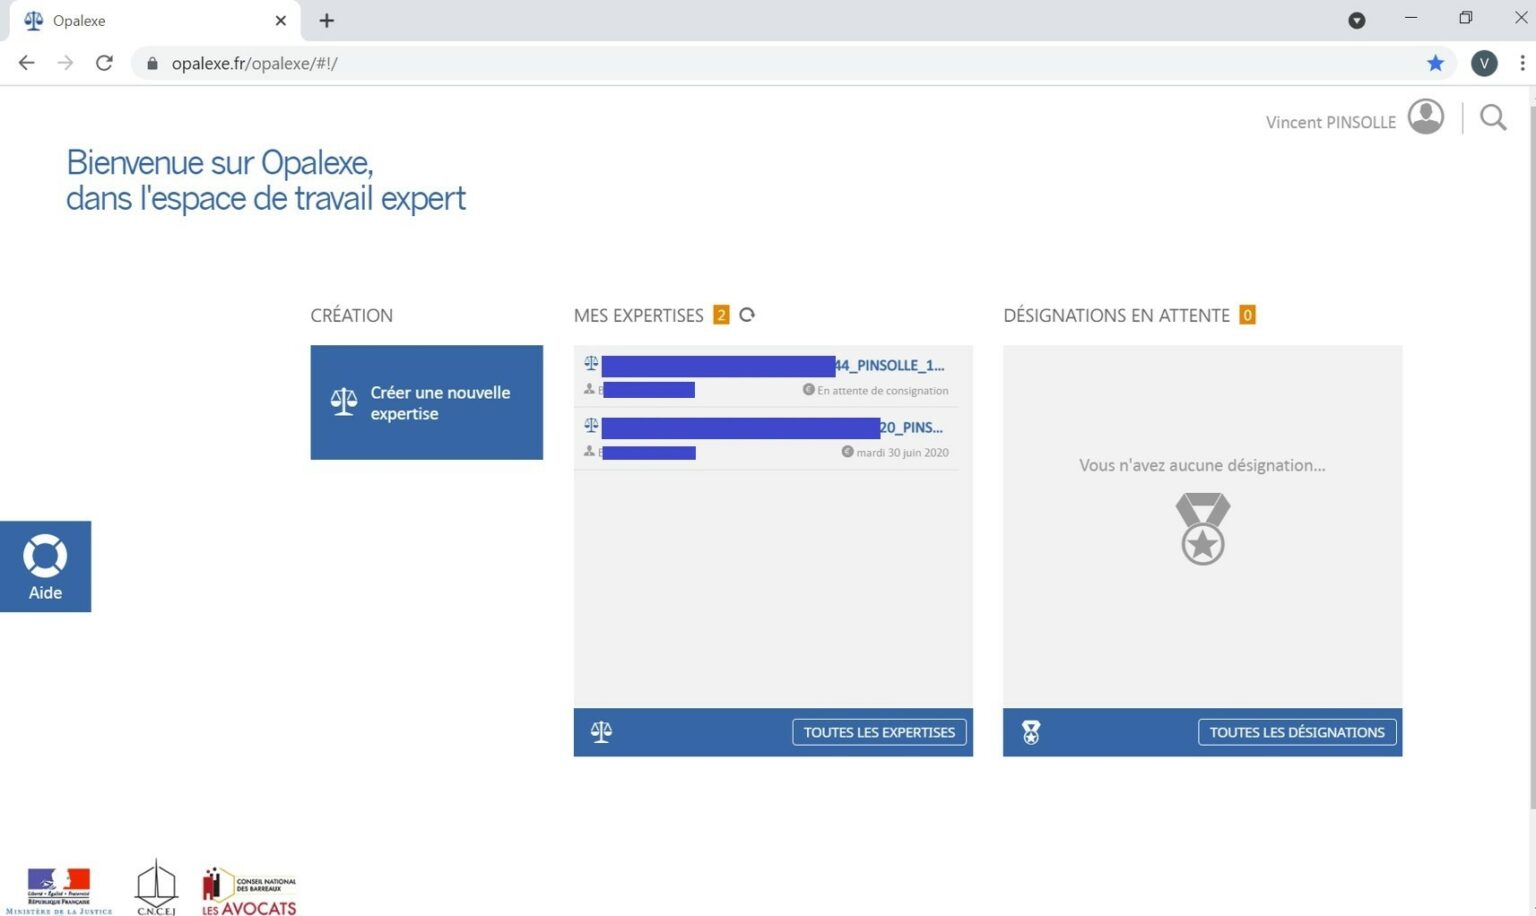Image resolution: width=1536 pixels, height=916 pixels.
Task: Click scales icon beside second expertise
Action: click(591, 426)
